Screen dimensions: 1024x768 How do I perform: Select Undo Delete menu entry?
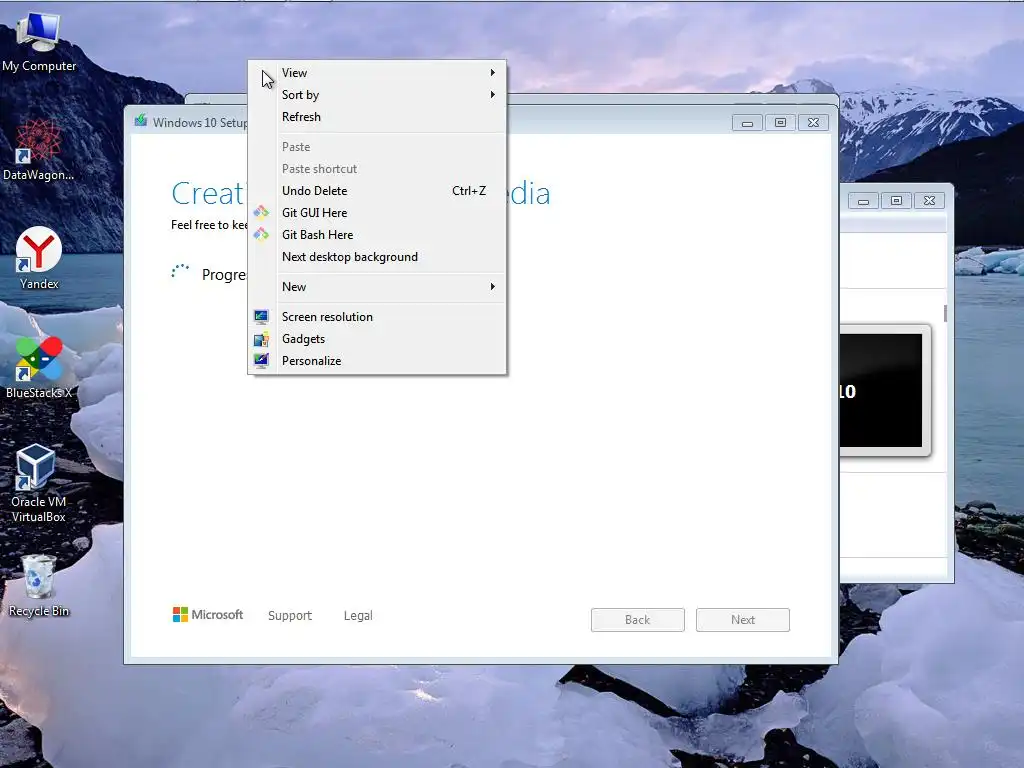pos(377,191)
